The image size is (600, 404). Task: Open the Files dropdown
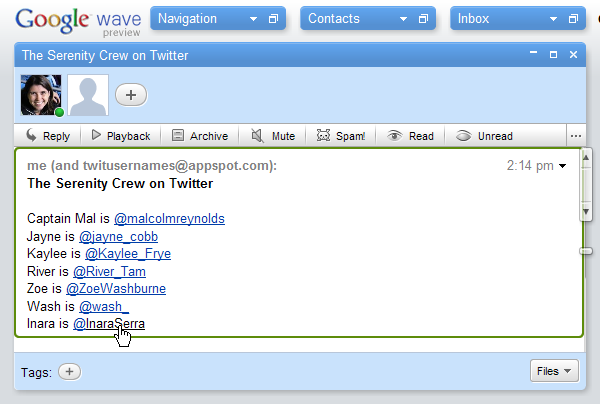click(554, 371)
